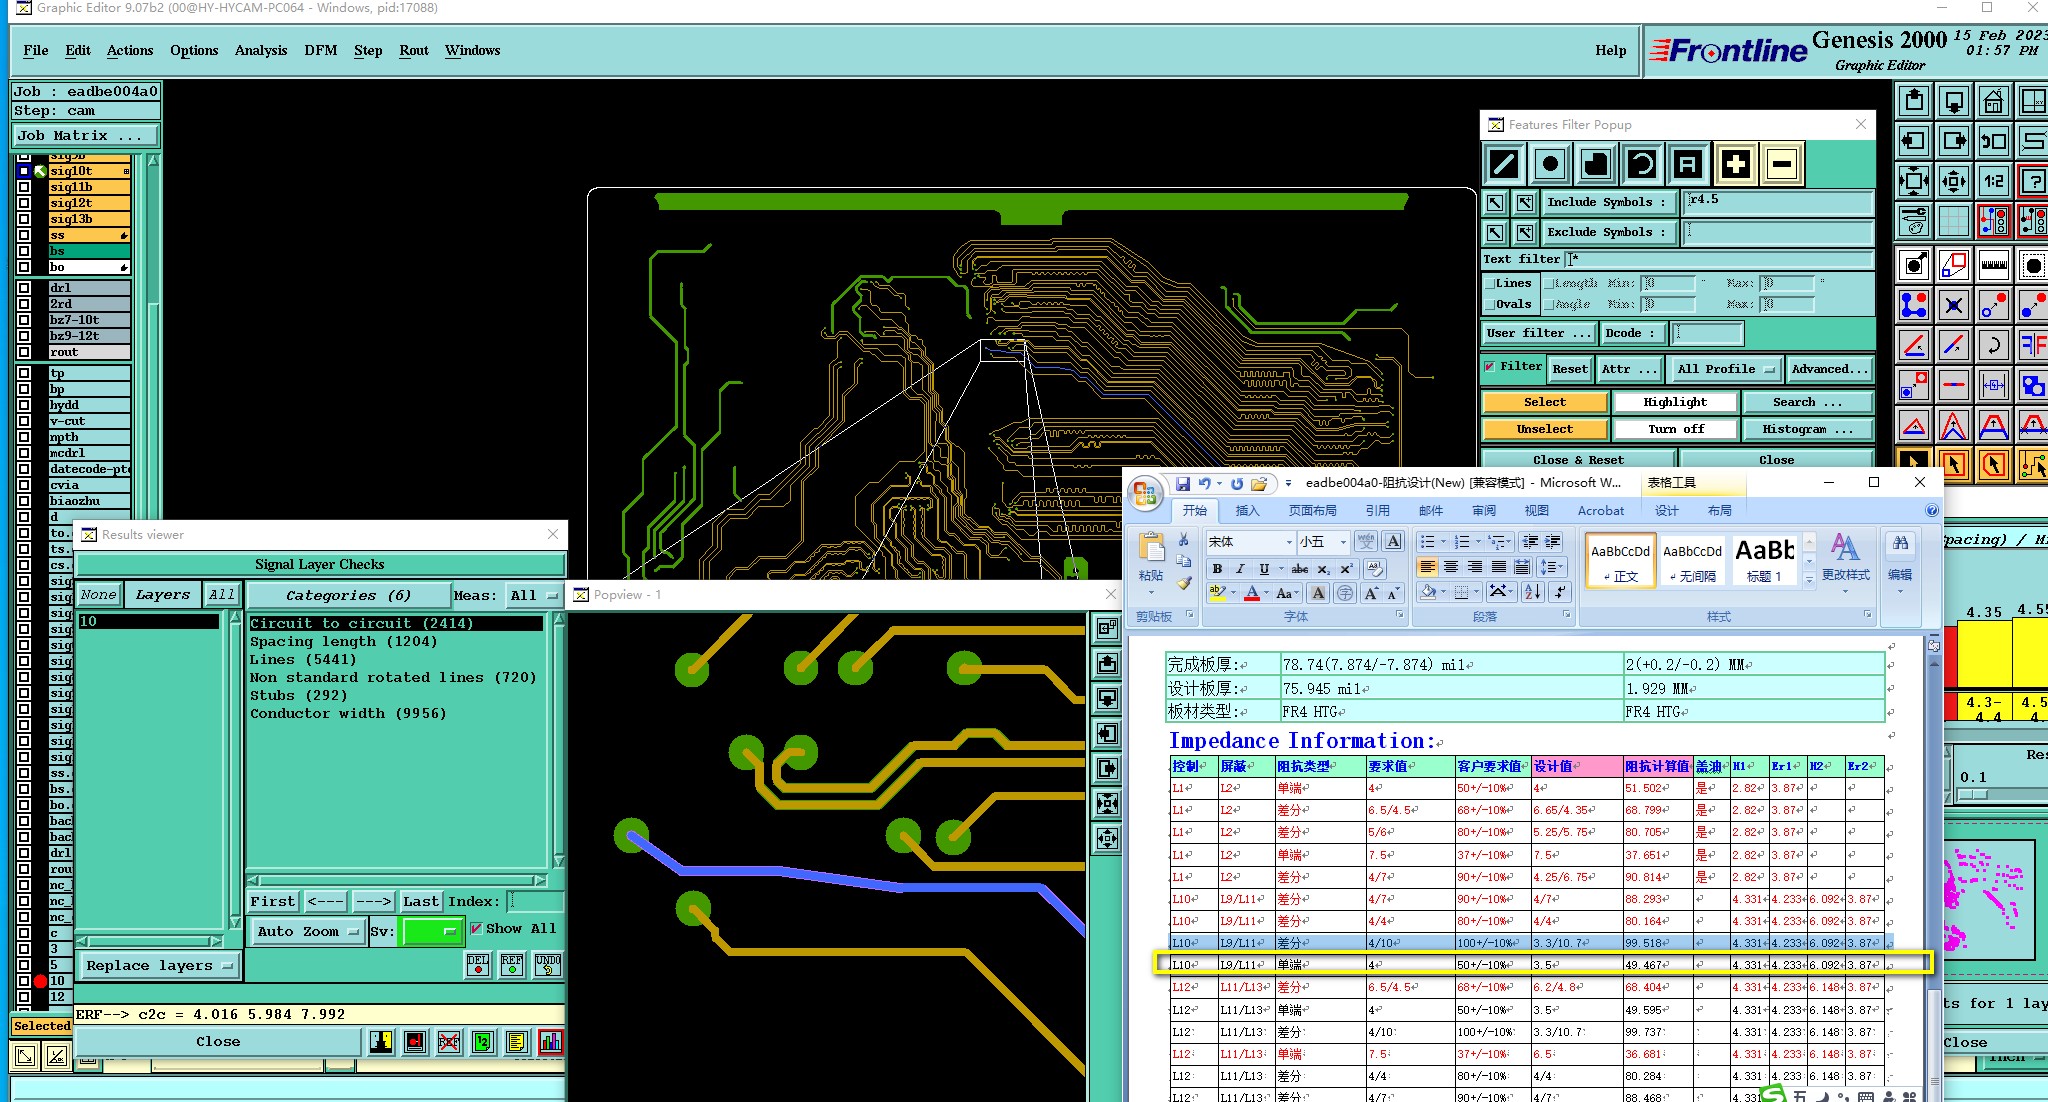Toggle the pad features filter icon
Viewport: 2048px width, 1102px height.
pos(1549,164)
